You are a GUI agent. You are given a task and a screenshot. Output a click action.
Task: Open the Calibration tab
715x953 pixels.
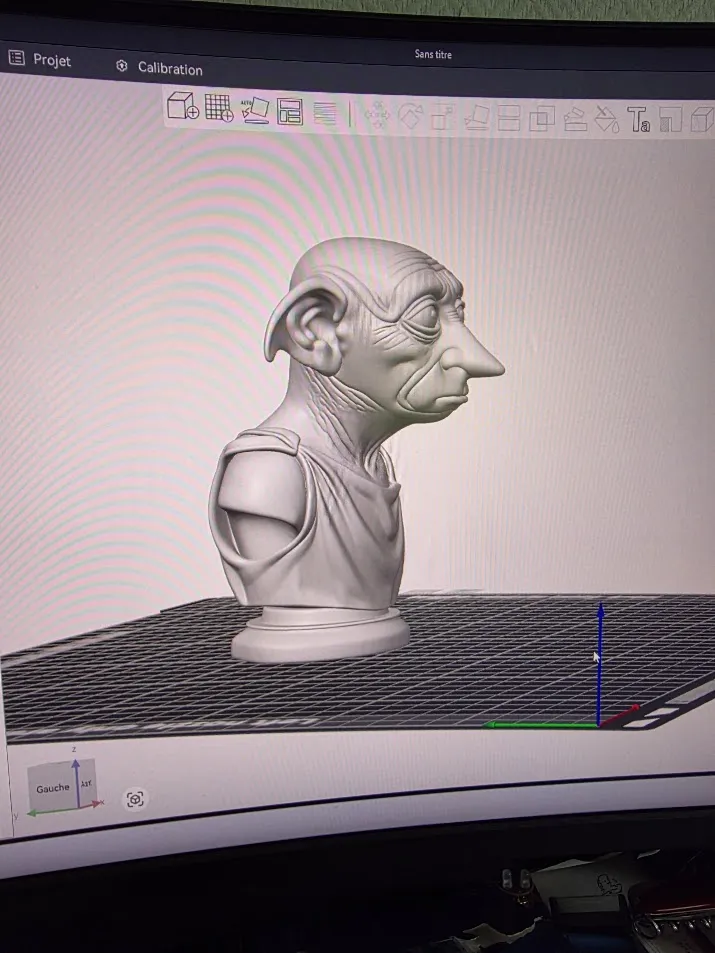point(159,67)
